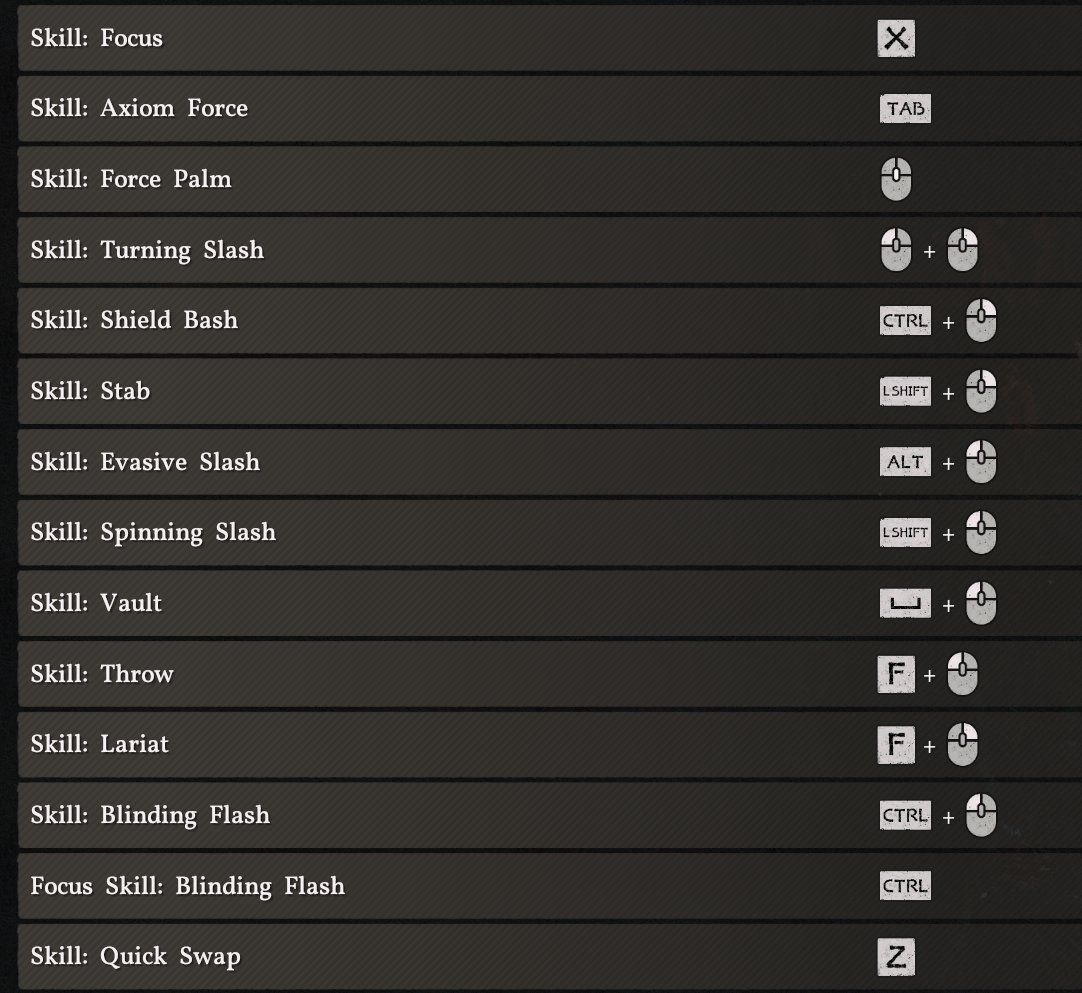1082x993 pixels.
Task: Select the "Skill: Lariat" label
Action: (100, 744)
